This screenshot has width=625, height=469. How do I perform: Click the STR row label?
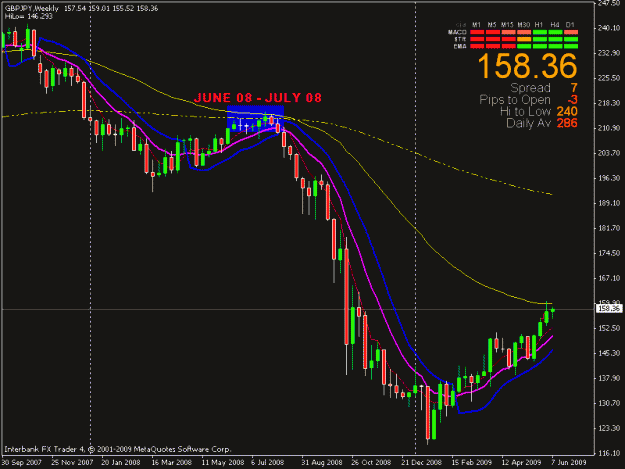point(460,39)
